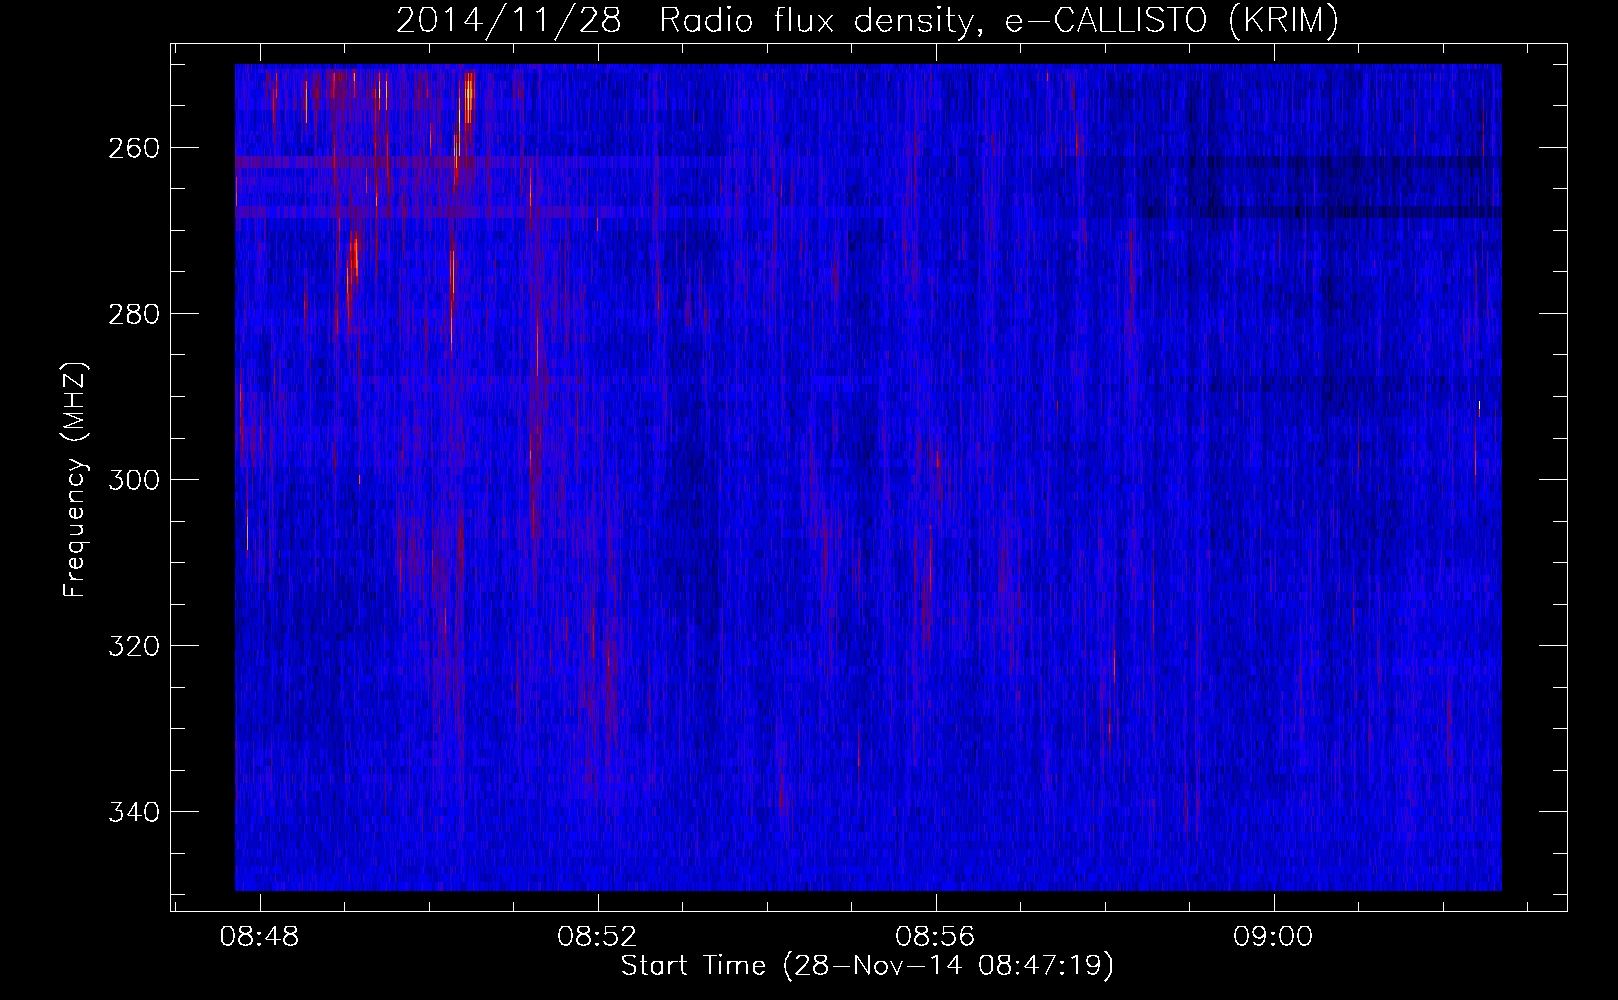Click the 09:00 time tick label
This screenshot has width=1618, height=1000.
coord(1274,937)
